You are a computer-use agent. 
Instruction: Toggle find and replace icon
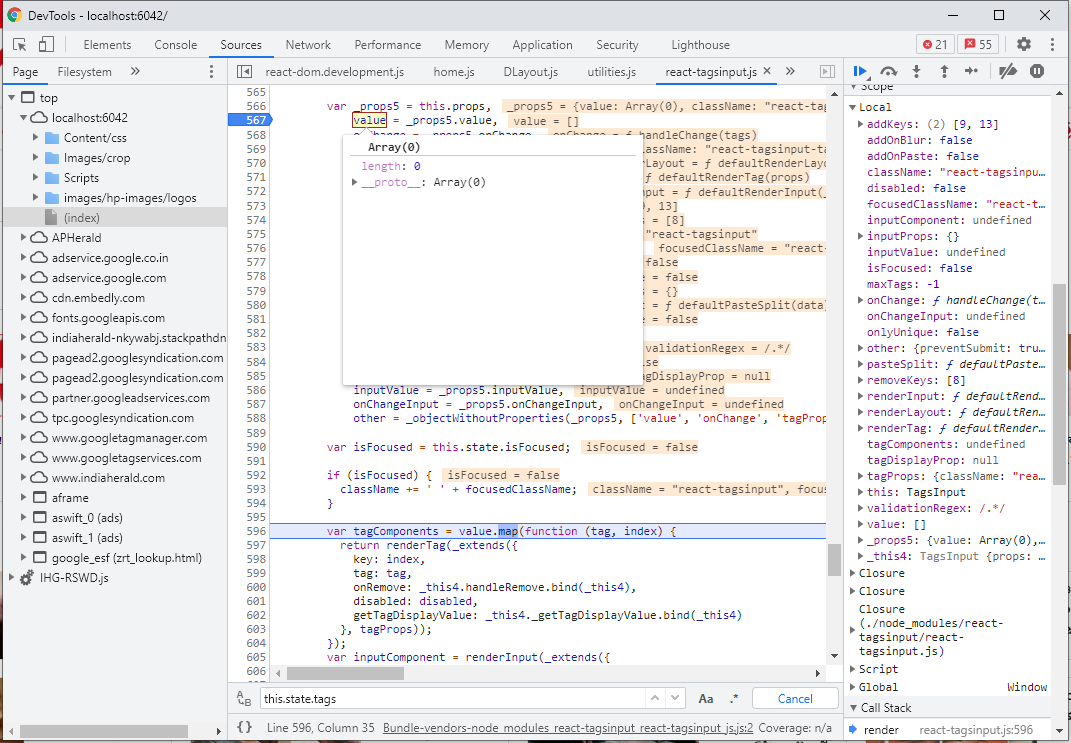click(244, 699)
